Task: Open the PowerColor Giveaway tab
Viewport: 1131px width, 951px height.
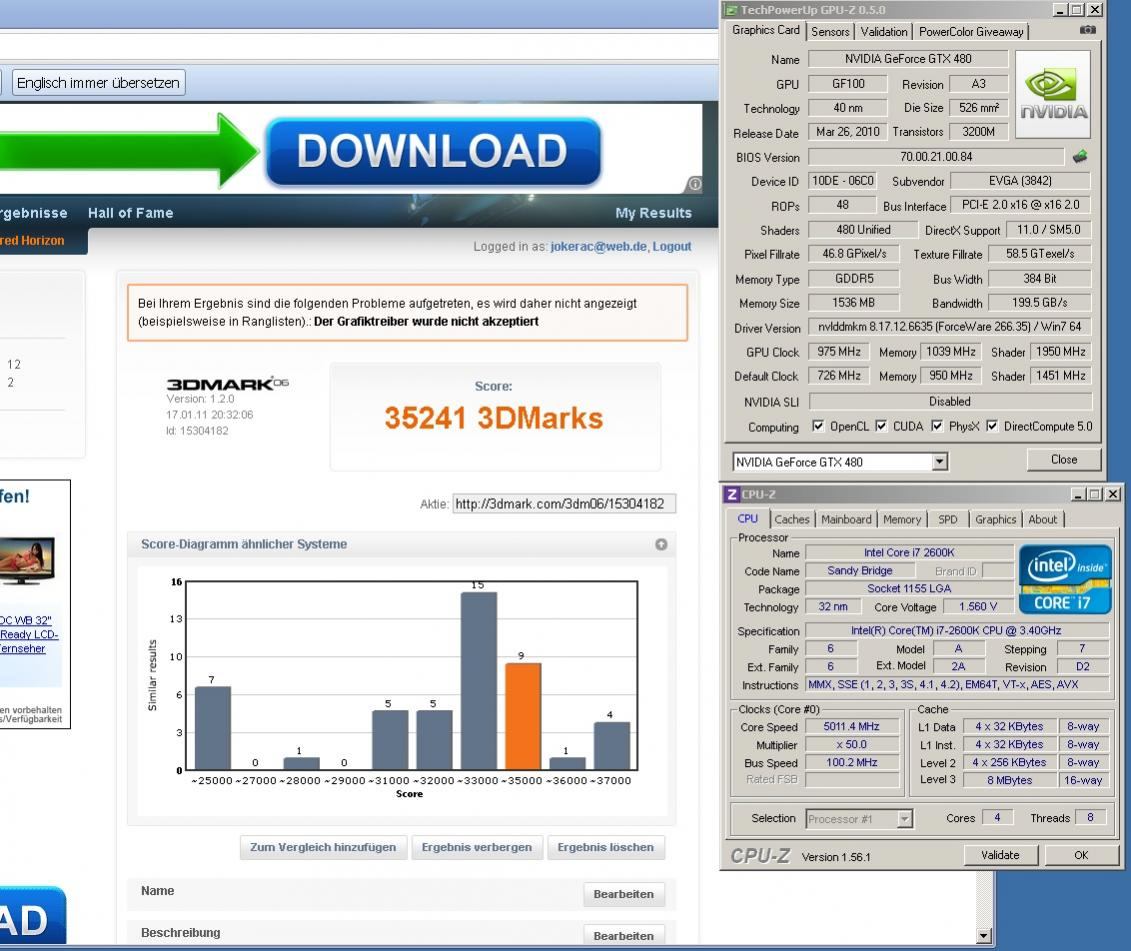Action: pos(971,31)
